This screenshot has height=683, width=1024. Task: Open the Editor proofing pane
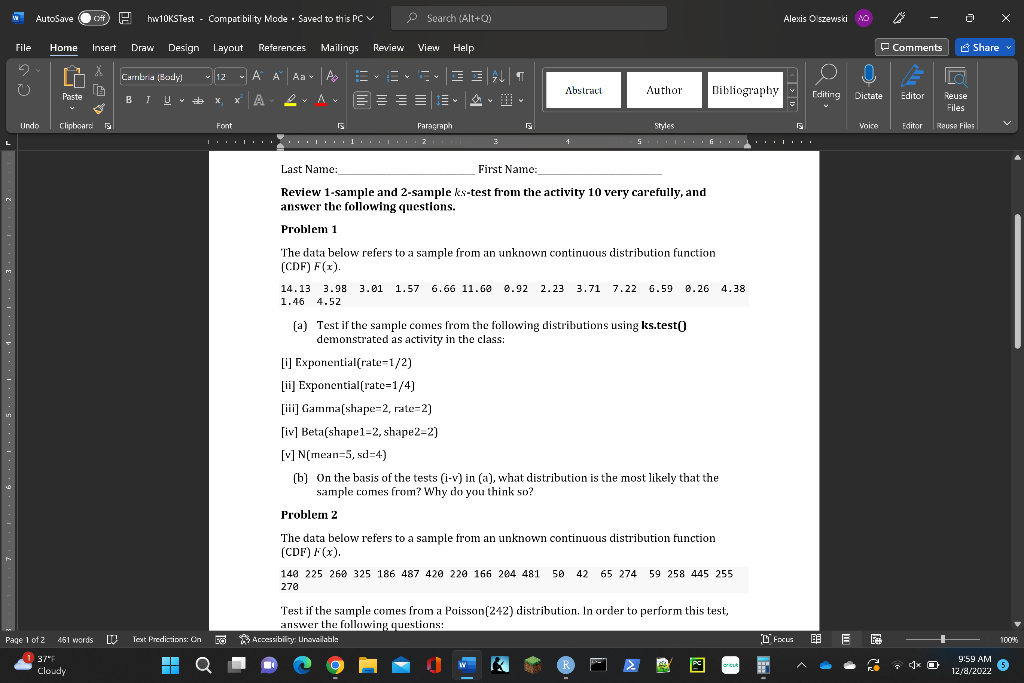pyautogui.click(x=912, y=83)
